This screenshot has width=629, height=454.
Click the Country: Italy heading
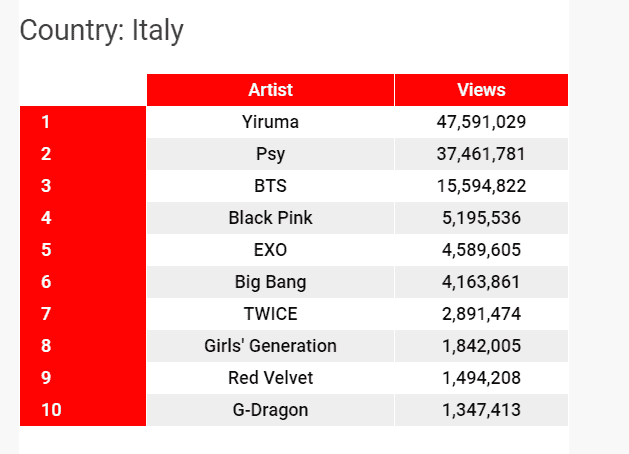click(x=102, y=31)
